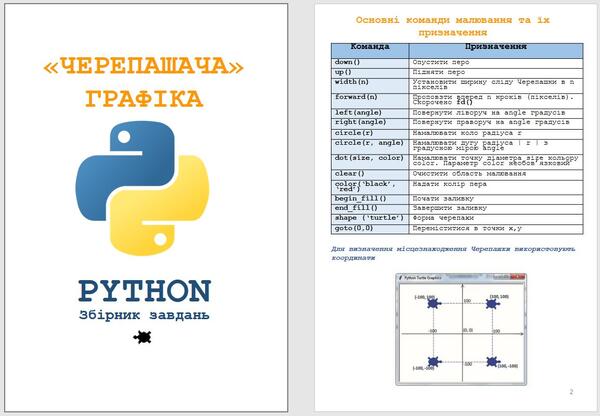Click the 'Підняти перо' description

click(x=439, y=72)
